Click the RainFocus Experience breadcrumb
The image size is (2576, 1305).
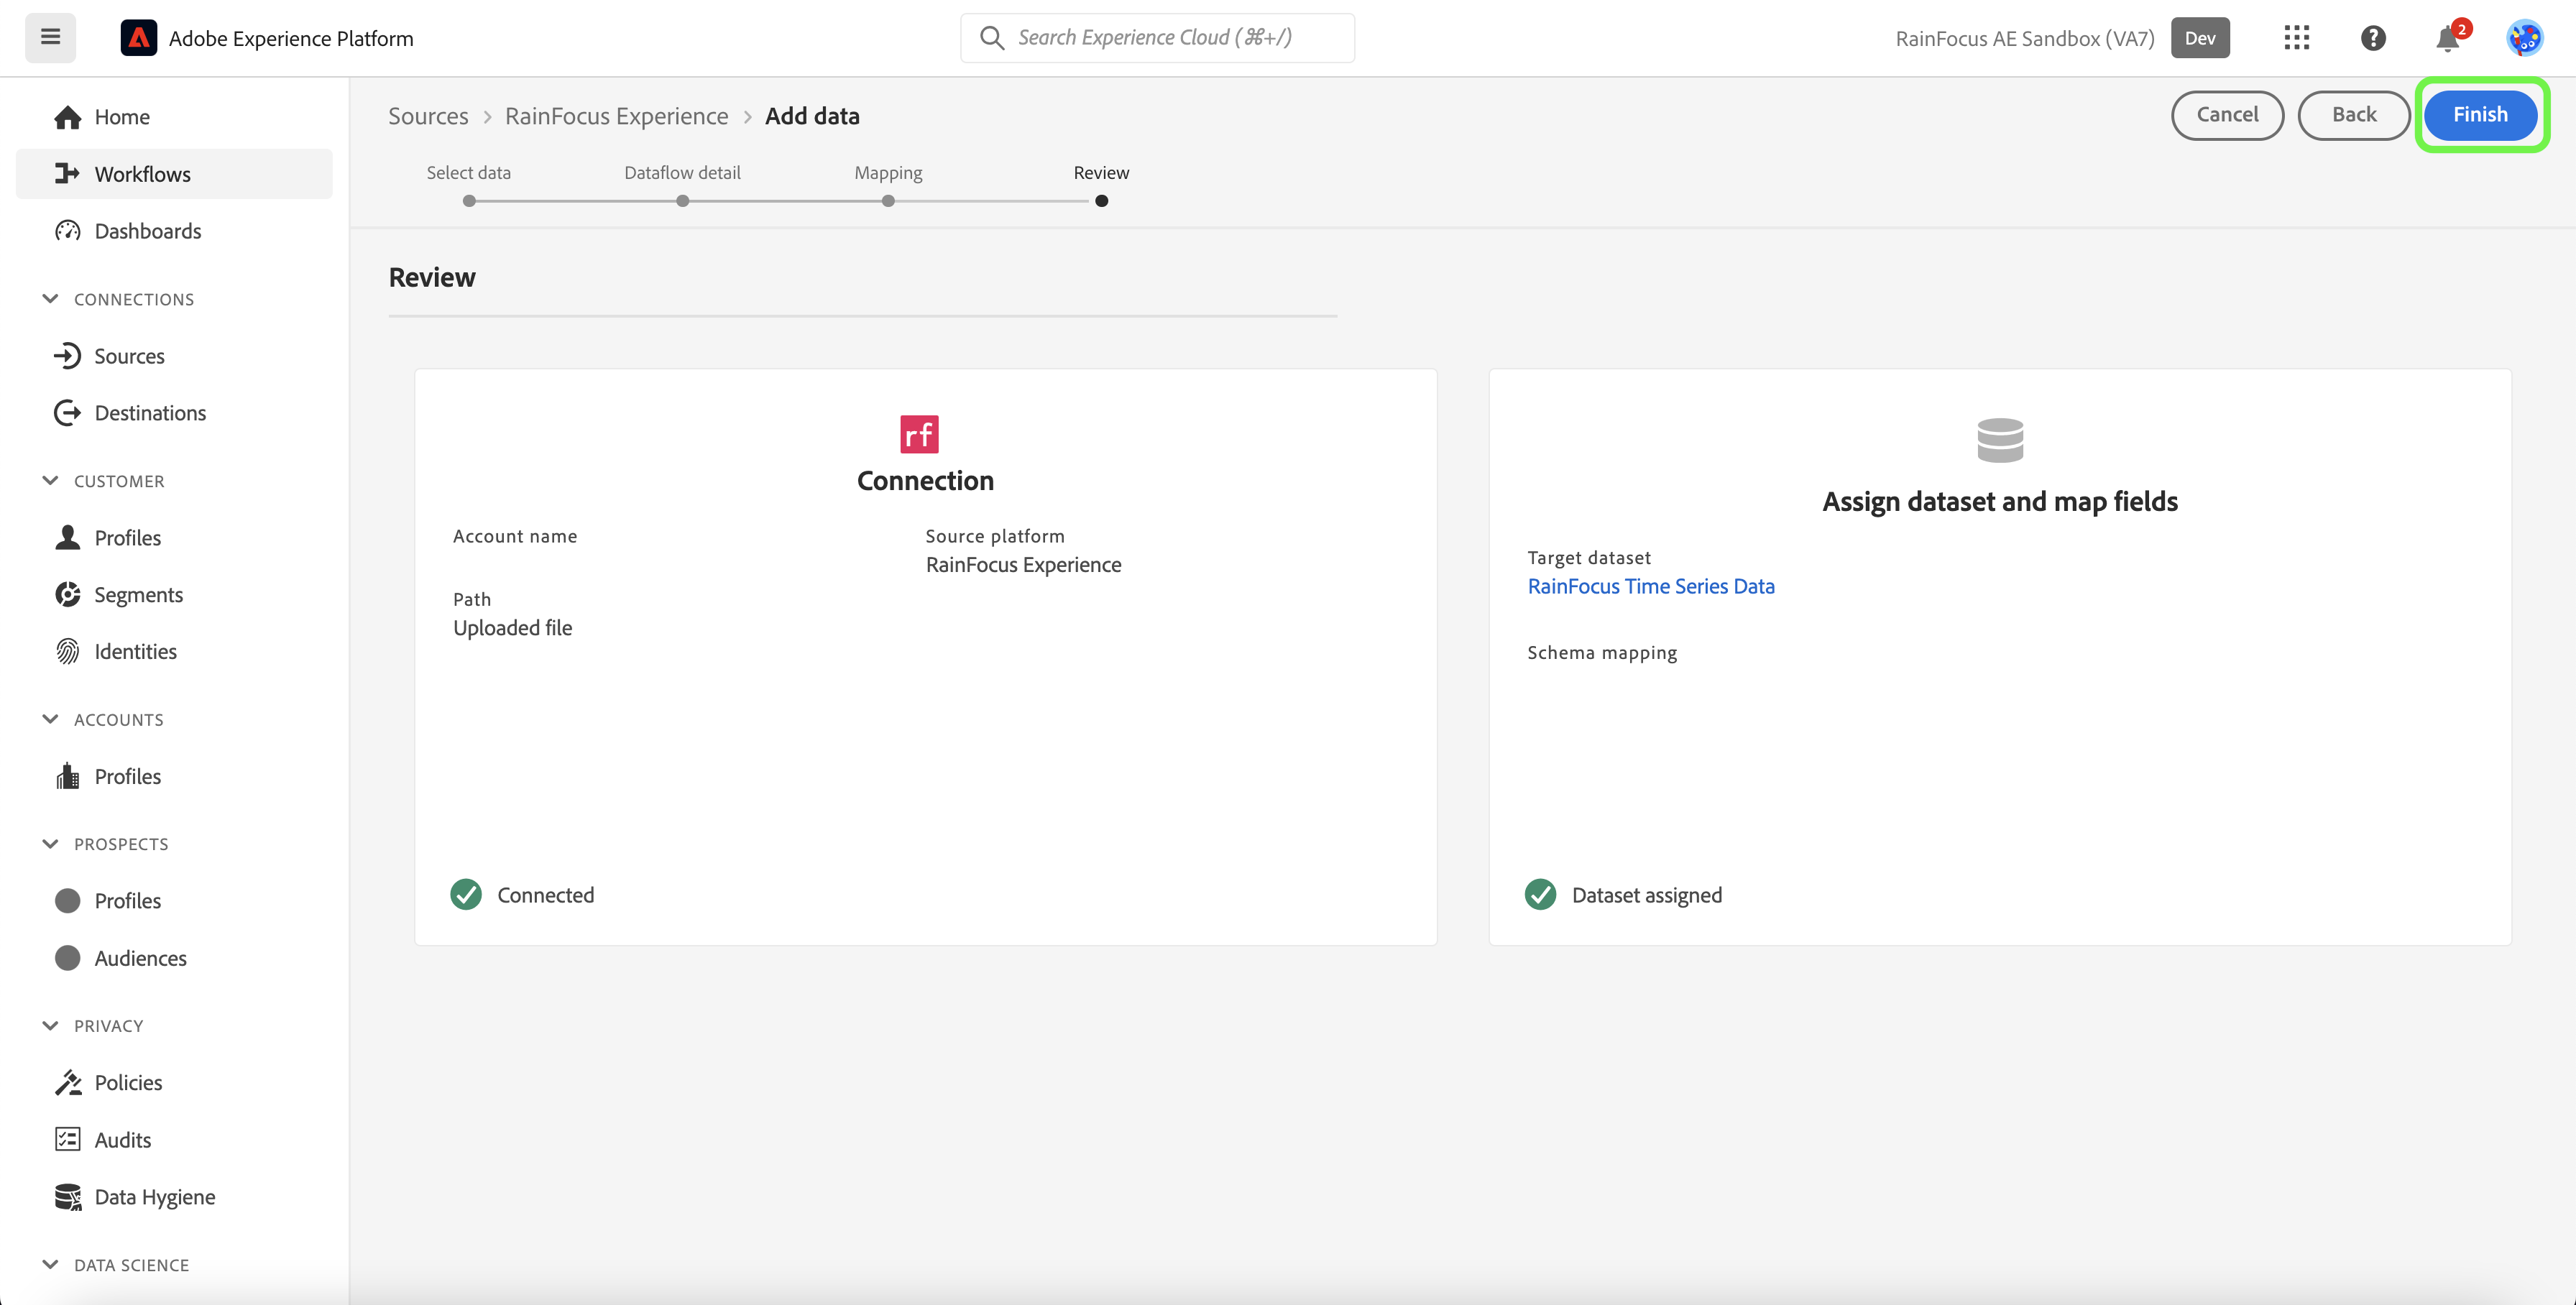coord(616,116)
